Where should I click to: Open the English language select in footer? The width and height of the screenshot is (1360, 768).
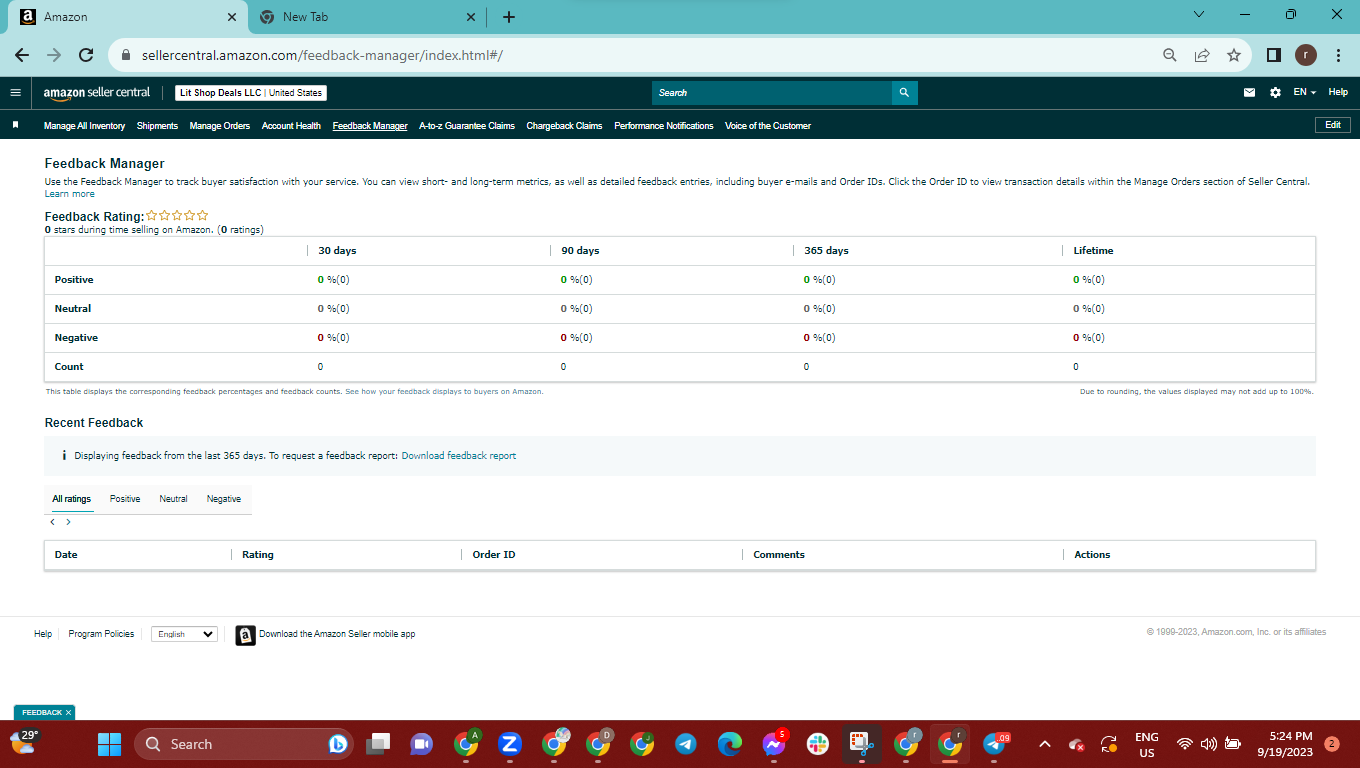[x=184, y=634]
